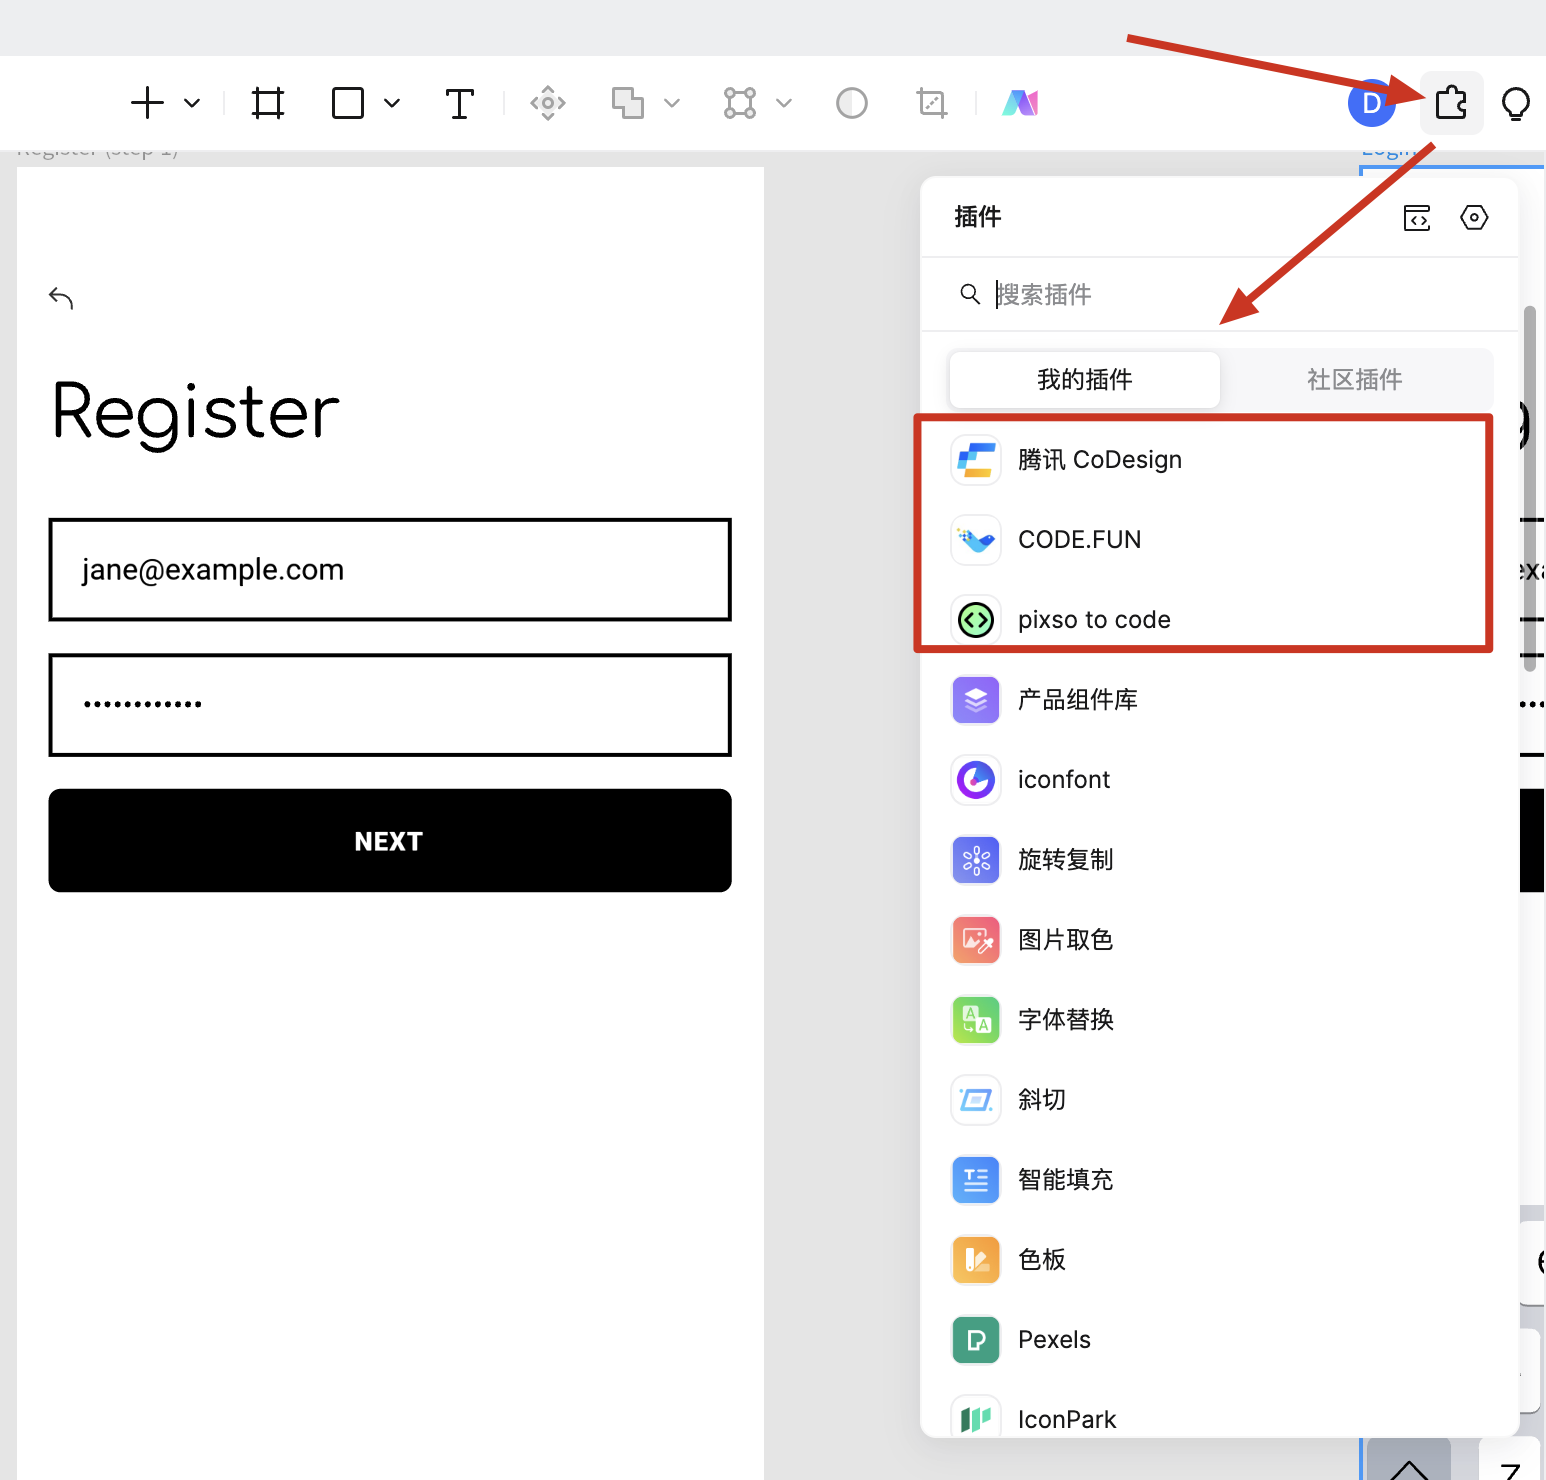1546x1480 pixels.
Task: Select the Register heading text
Action: pyautogui.click(x=196, y=413)
